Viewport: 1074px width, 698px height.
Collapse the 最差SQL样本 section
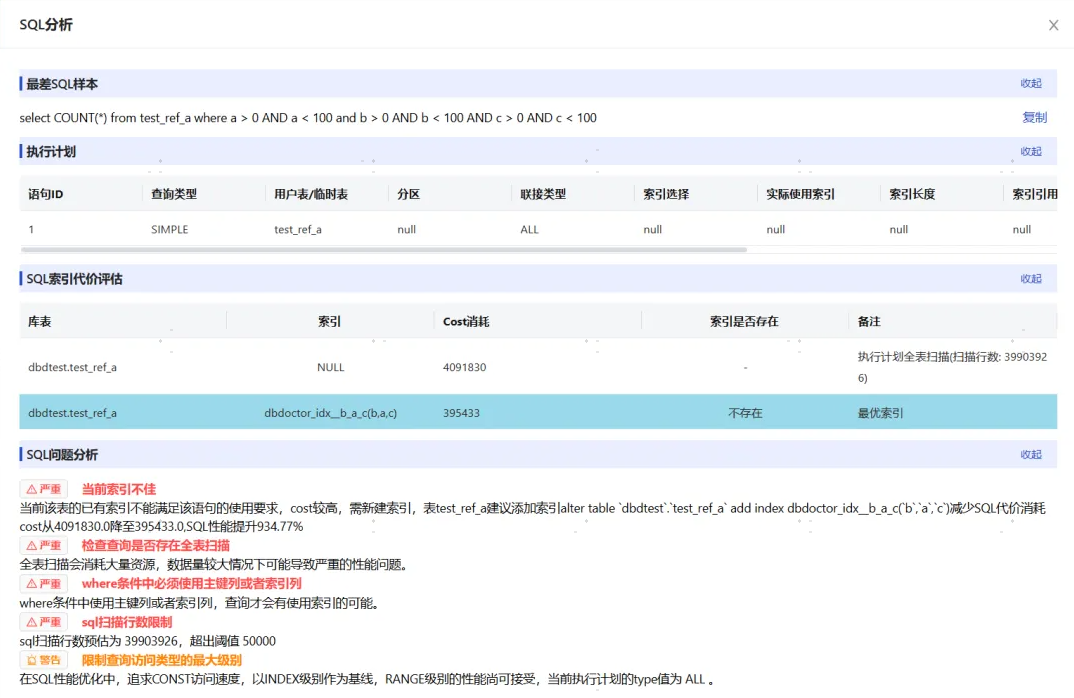pos(1031,83)
